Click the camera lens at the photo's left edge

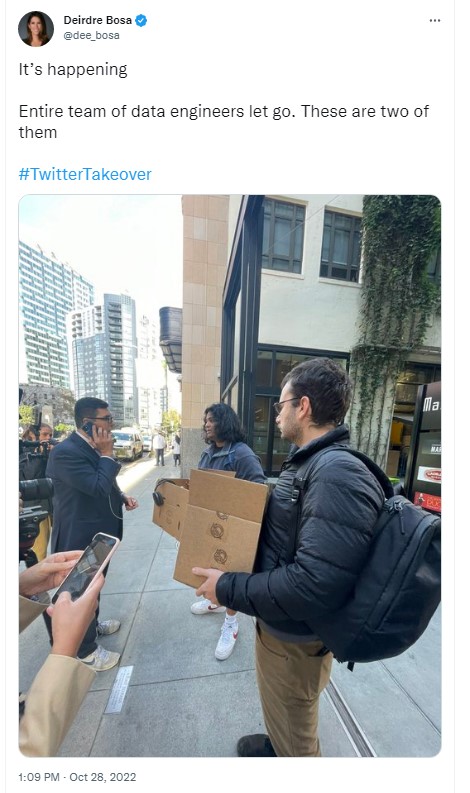(35, 489)
